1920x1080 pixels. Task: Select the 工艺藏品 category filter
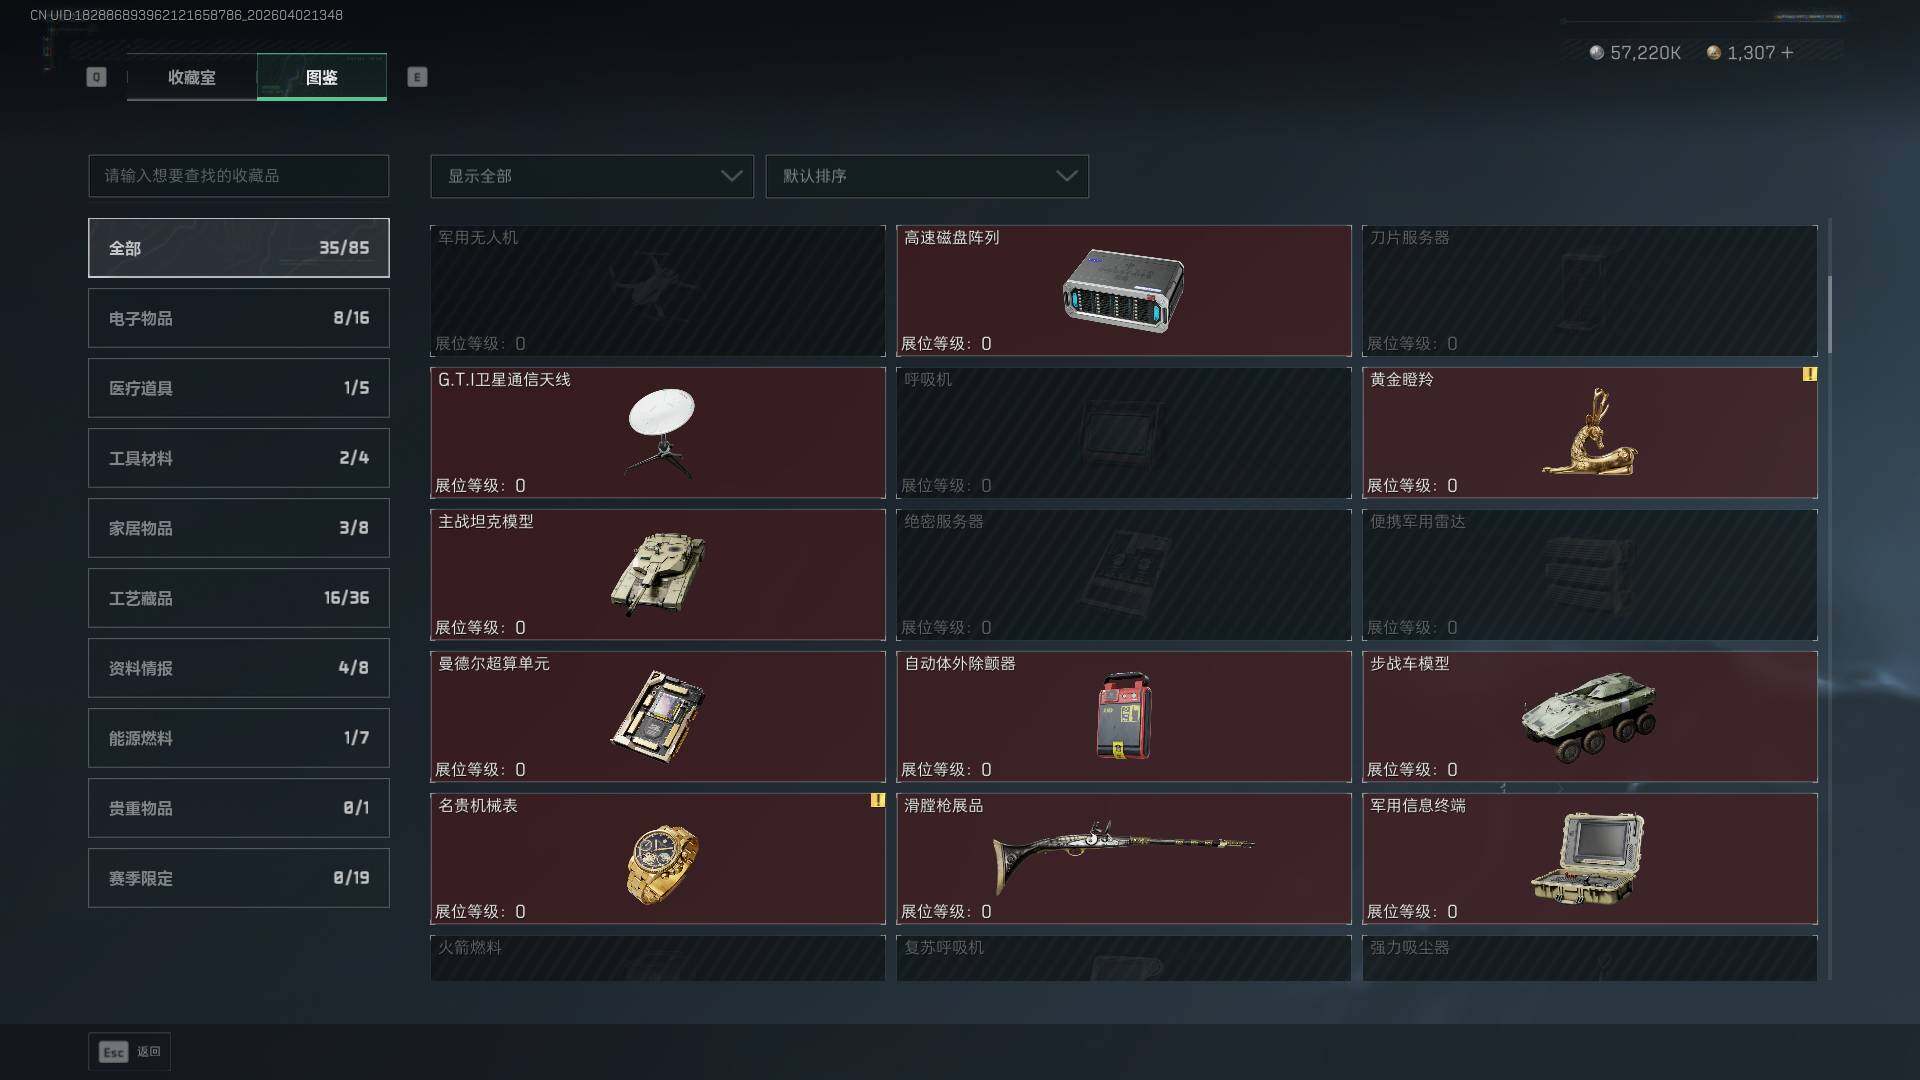[239, 598]
